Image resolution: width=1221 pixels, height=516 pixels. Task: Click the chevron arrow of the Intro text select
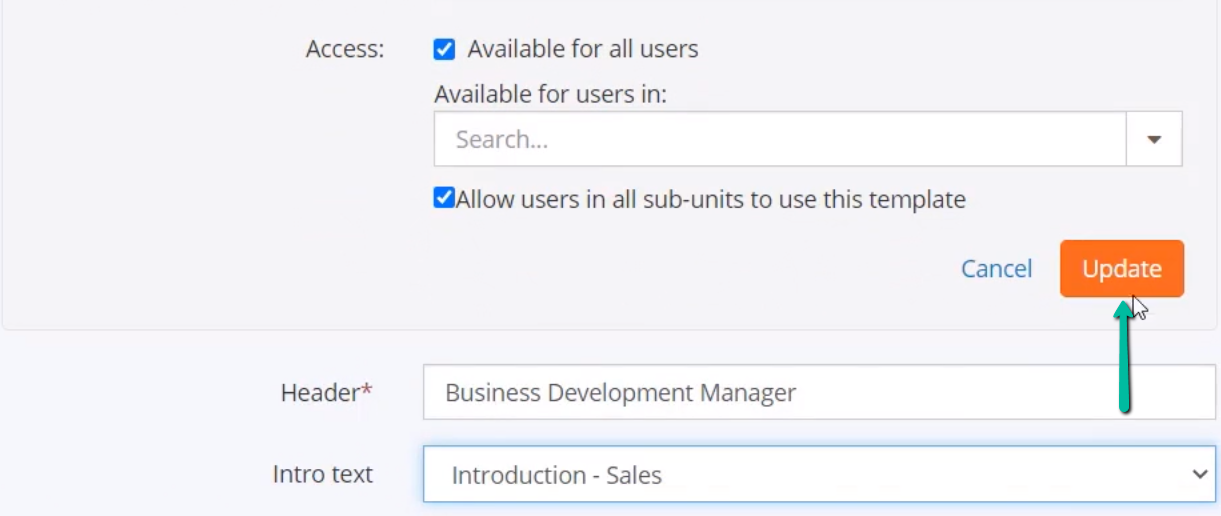pyautogui.click(x=1201, y=475)
